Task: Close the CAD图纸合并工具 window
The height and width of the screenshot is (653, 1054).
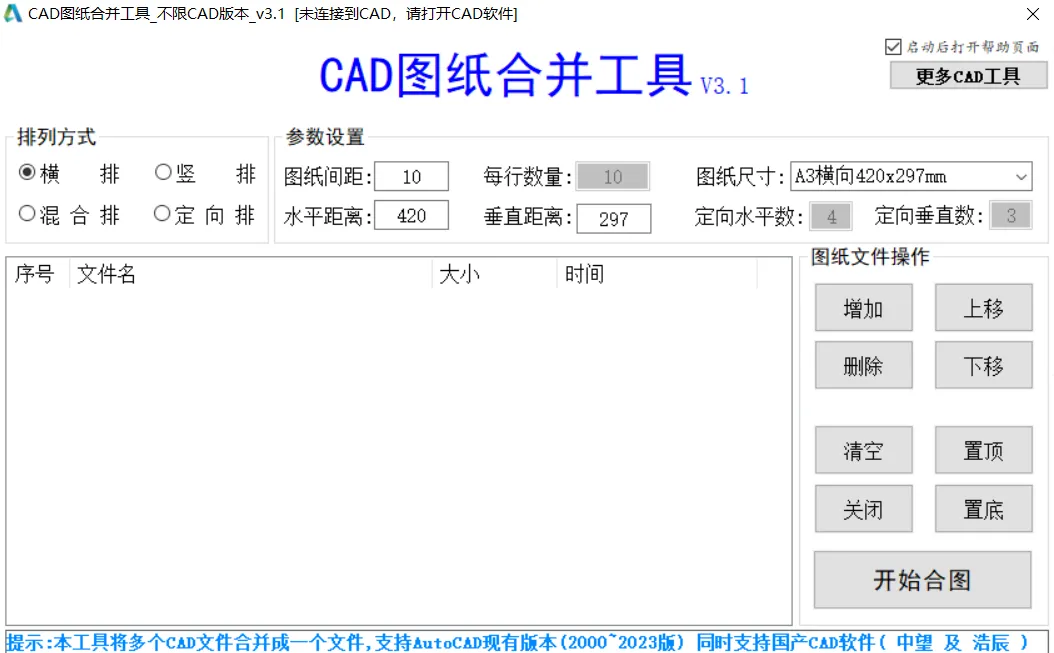Action: pos(1032,13)
